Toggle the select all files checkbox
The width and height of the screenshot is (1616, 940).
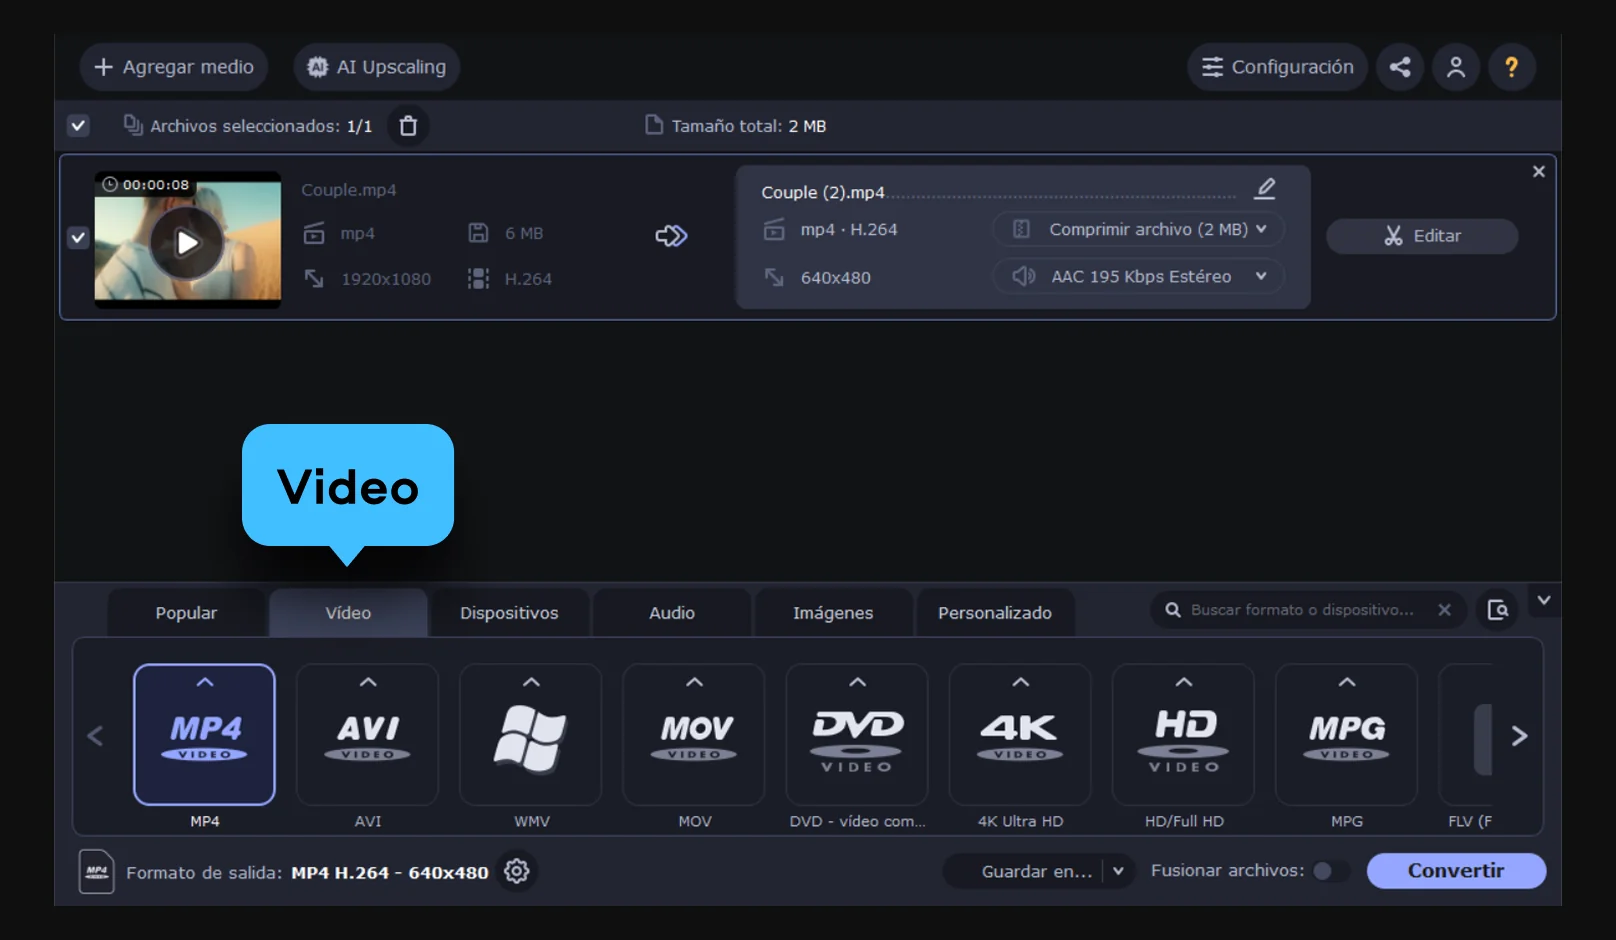point(78,126)
